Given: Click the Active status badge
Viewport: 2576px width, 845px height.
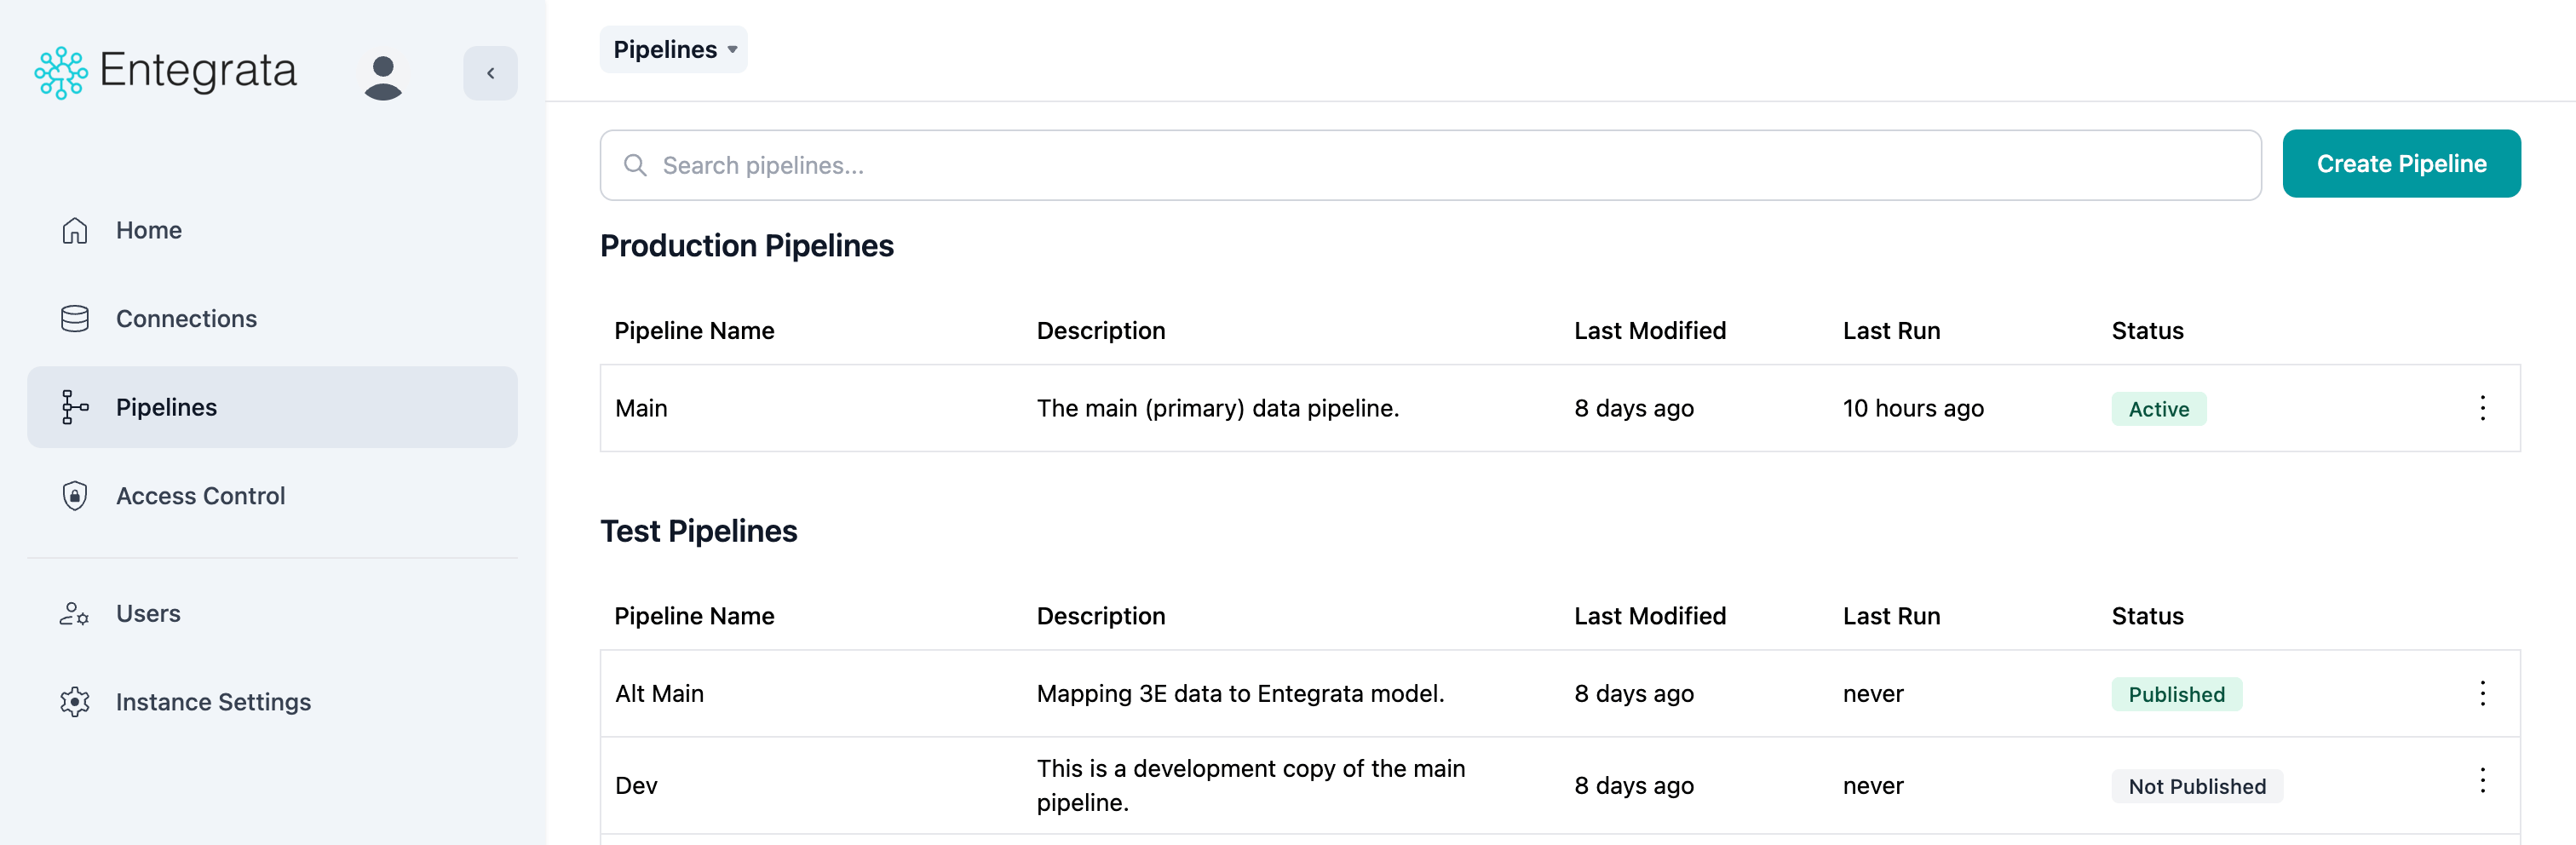Looking at the screenshot, I should point(2158,409).
